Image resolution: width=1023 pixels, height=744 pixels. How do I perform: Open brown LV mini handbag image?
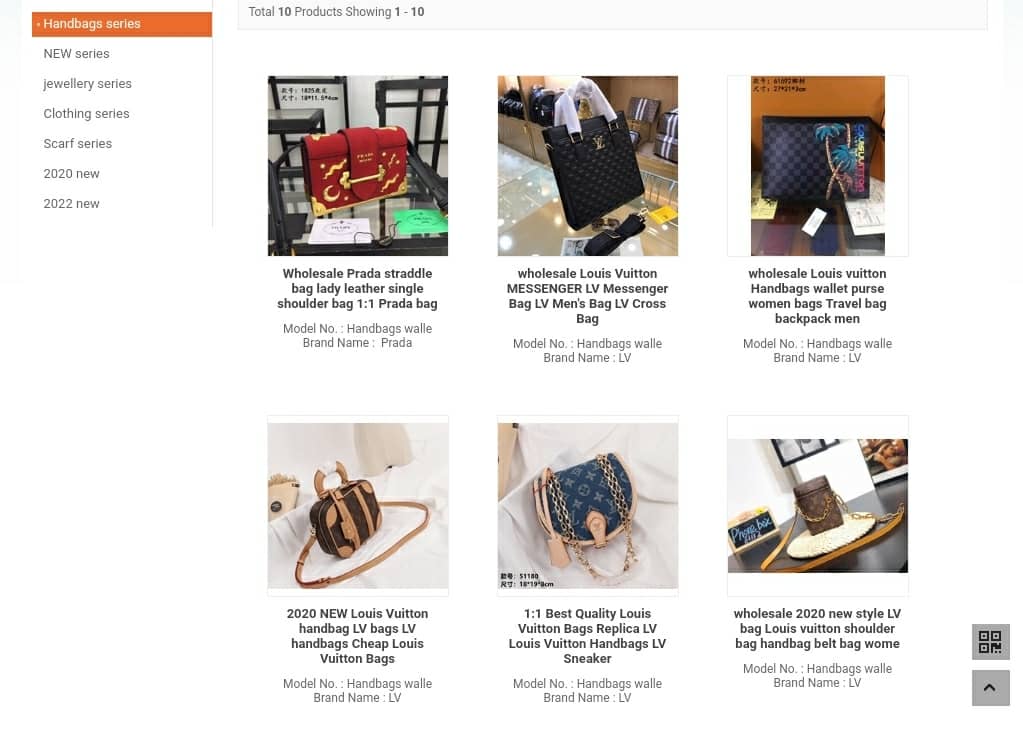[x=358, y=506]
